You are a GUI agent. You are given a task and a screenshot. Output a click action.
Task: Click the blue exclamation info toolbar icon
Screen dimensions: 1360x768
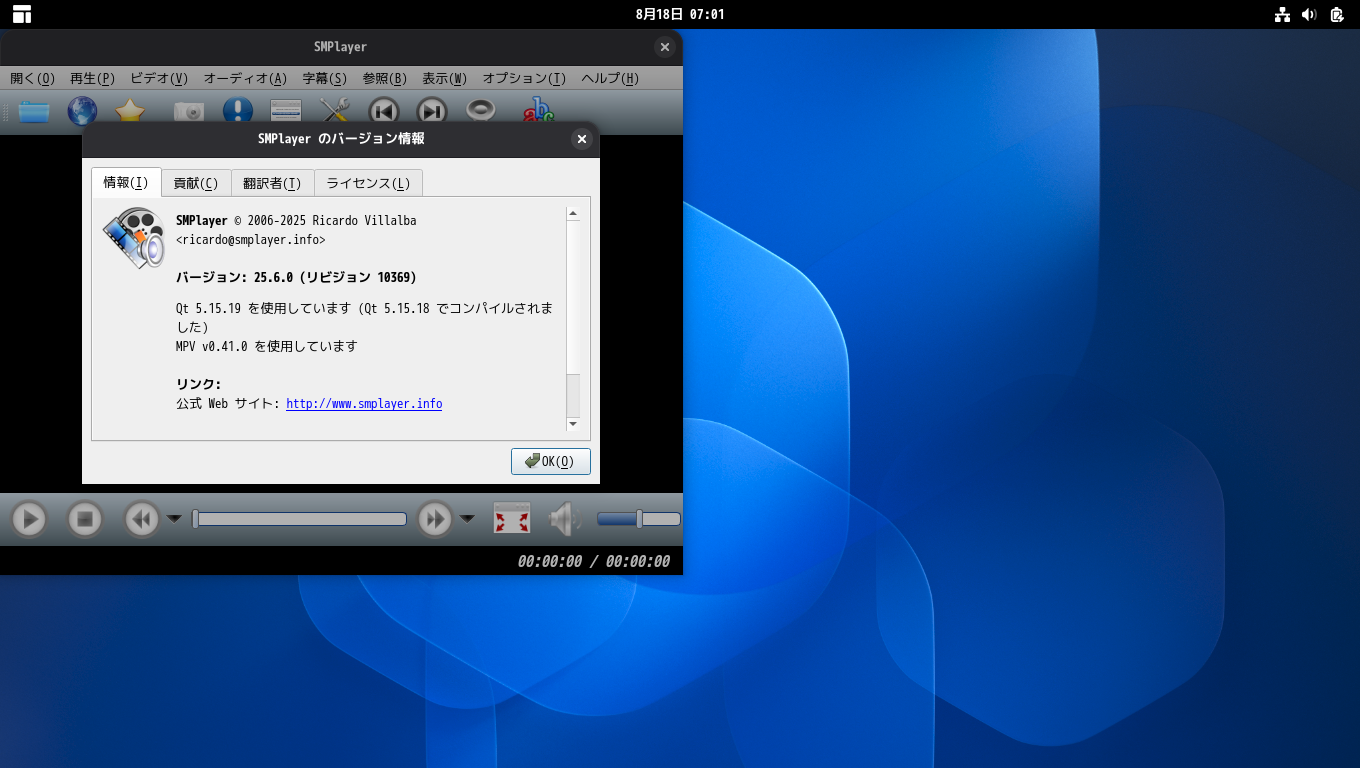click(238, 110)
